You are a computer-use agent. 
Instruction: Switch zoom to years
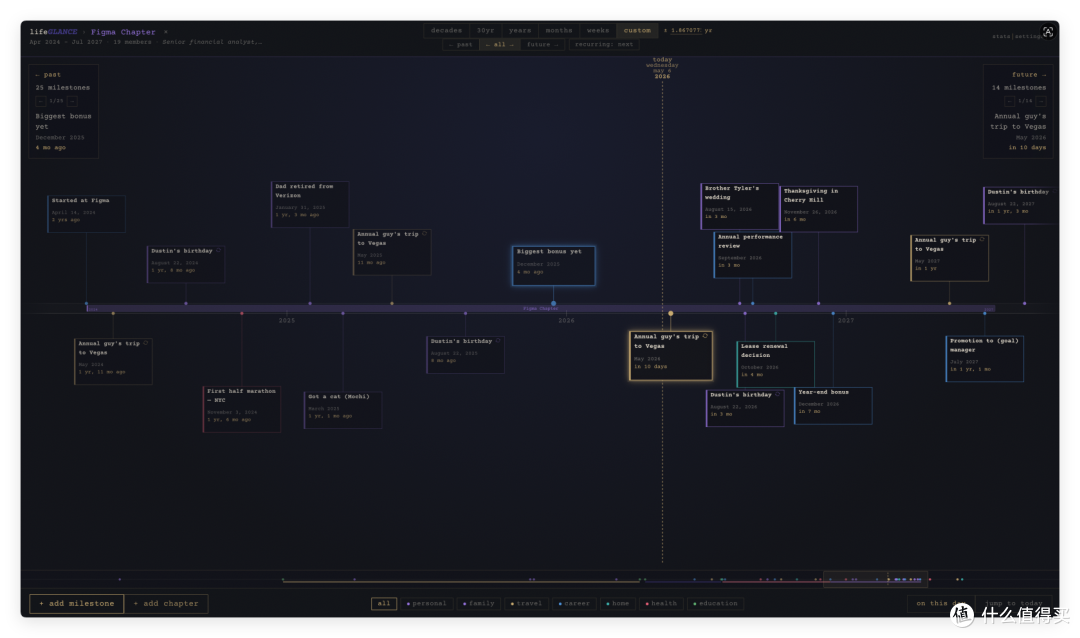pos(520,30)
